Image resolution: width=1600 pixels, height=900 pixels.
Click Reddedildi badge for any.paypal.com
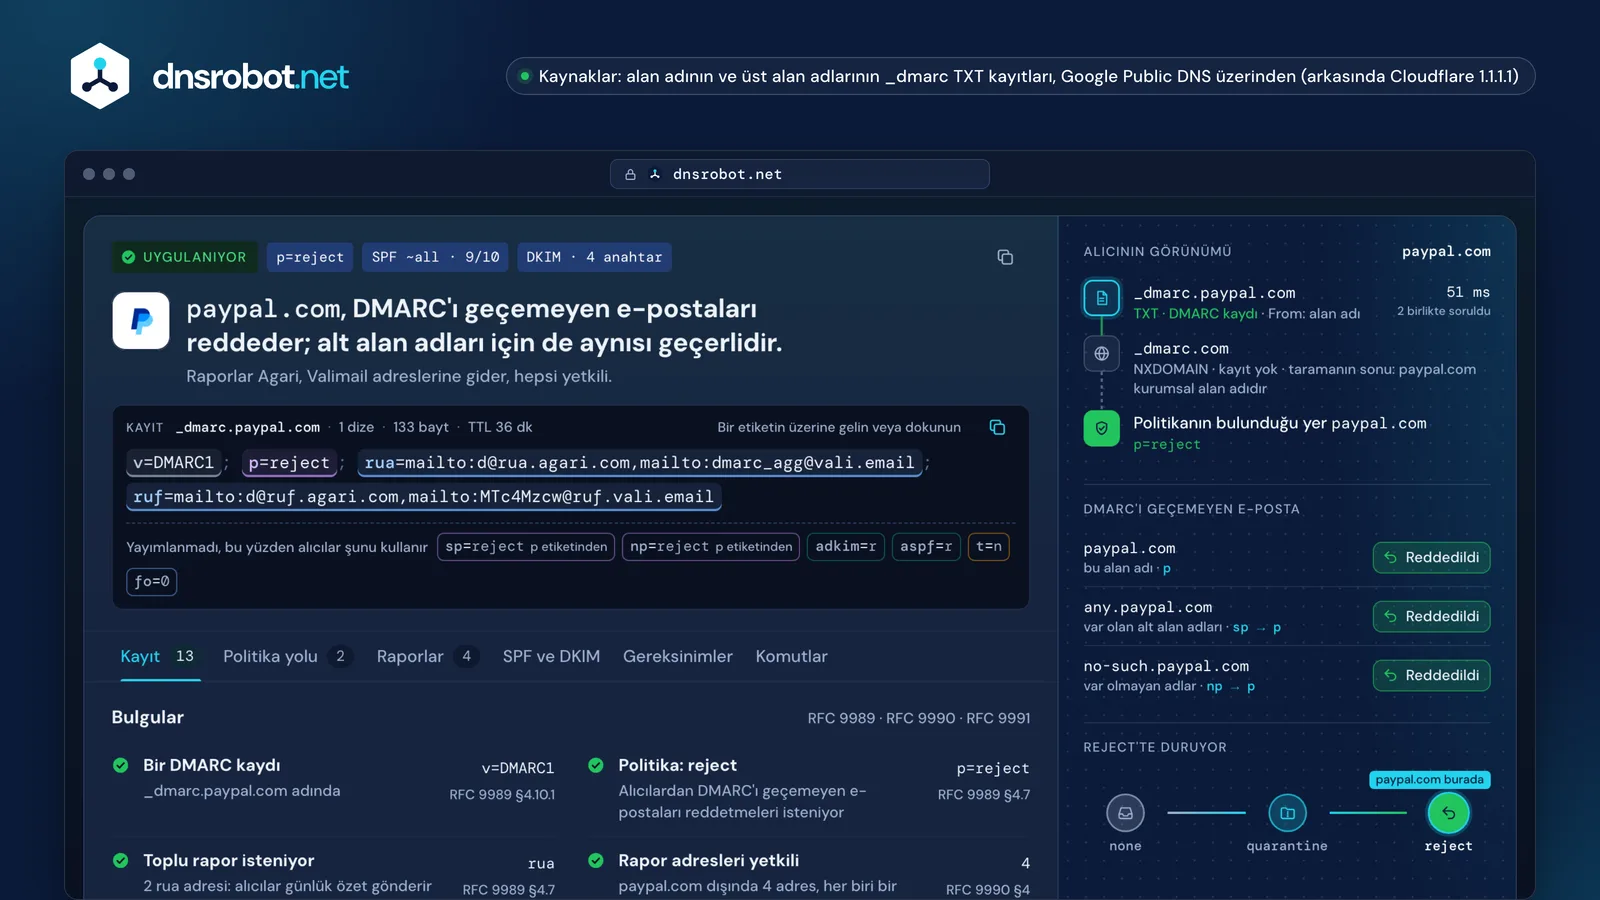[1431, 616]
